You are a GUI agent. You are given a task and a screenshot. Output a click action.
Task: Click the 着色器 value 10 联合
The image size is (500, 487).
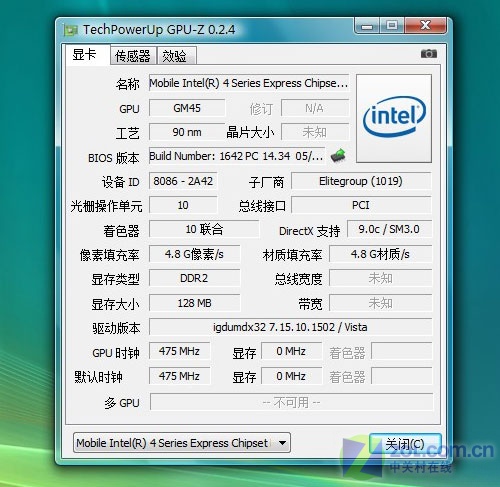[x=204, y=229]
